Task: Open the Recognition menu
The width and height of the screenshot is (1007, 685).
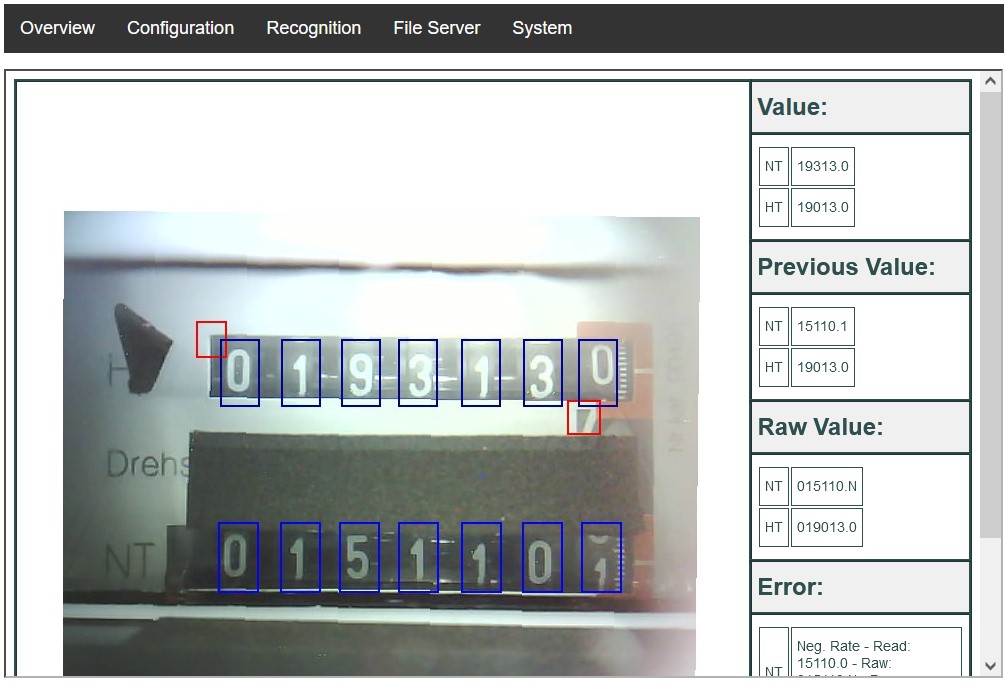Action: [313, 28]
